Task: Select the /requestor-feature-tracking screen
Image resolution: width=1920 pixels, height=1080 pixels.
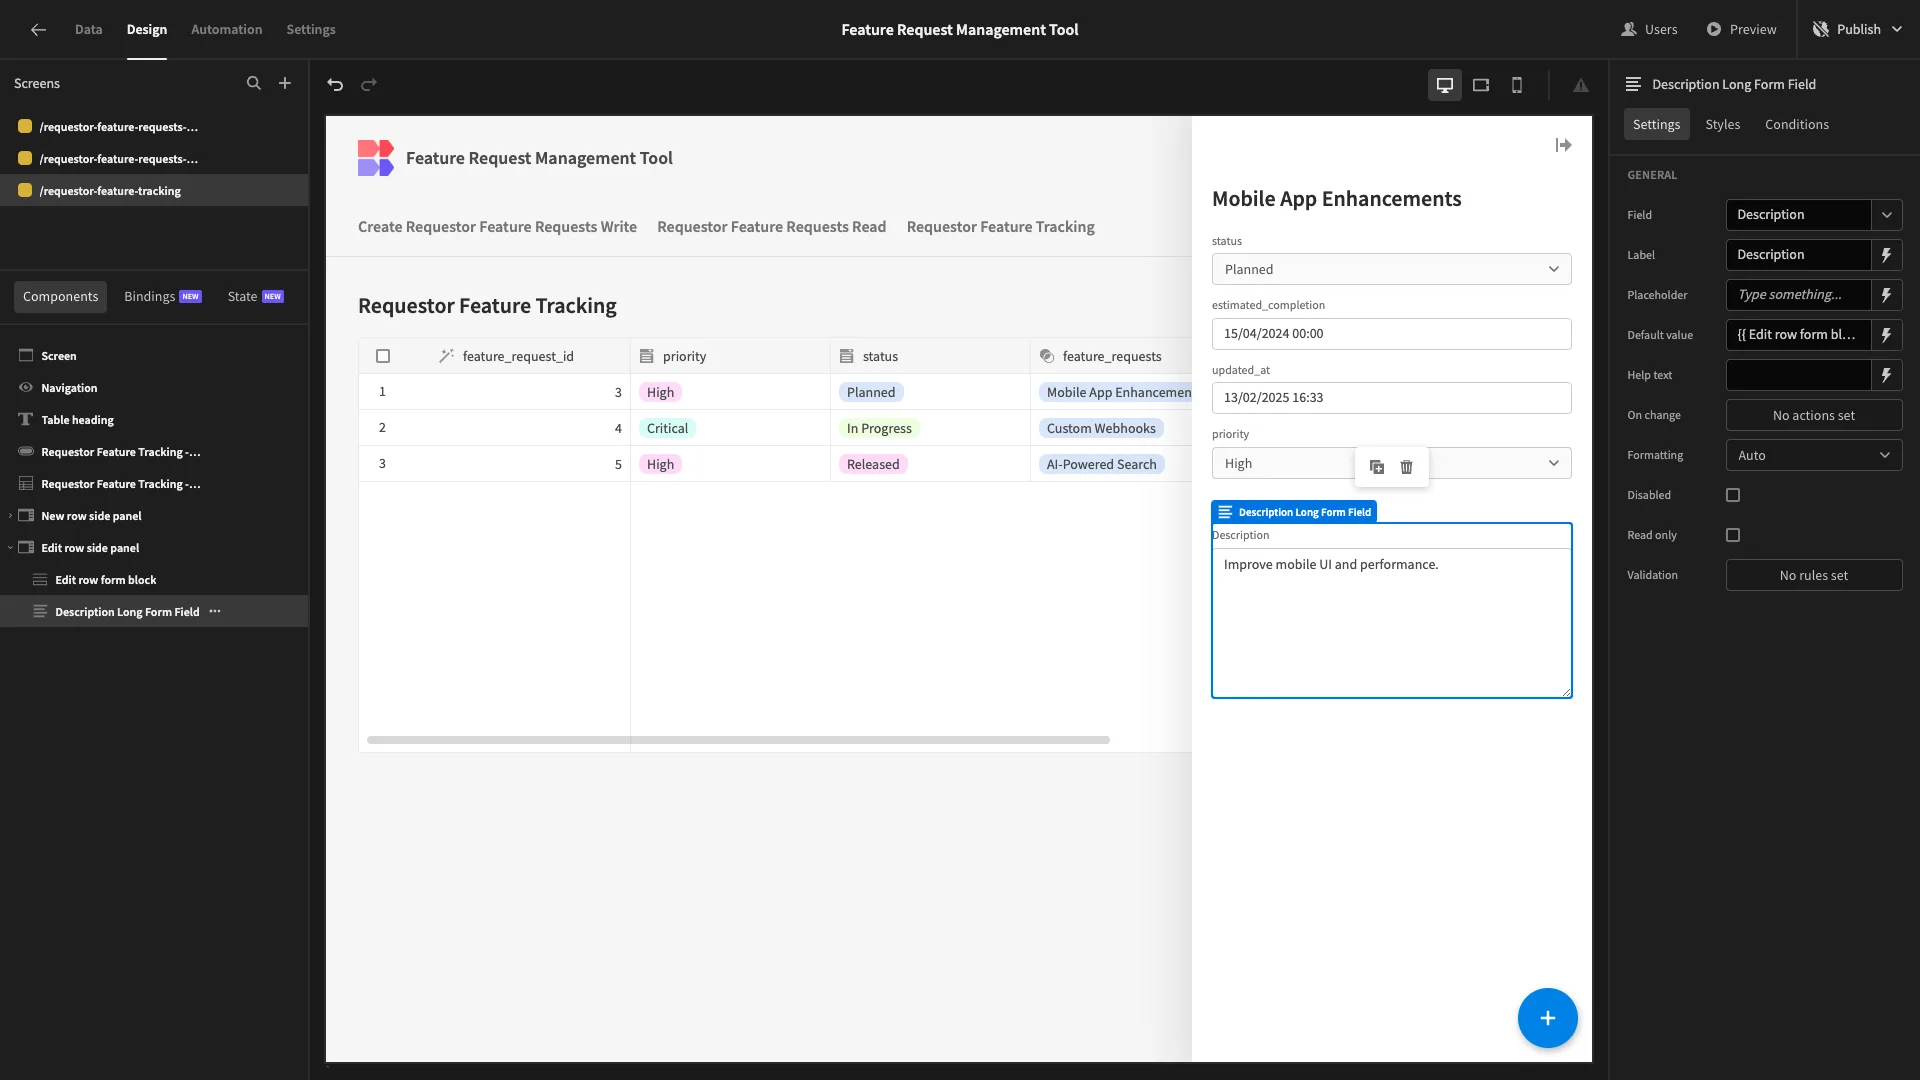Action: [x=154, y=191]
